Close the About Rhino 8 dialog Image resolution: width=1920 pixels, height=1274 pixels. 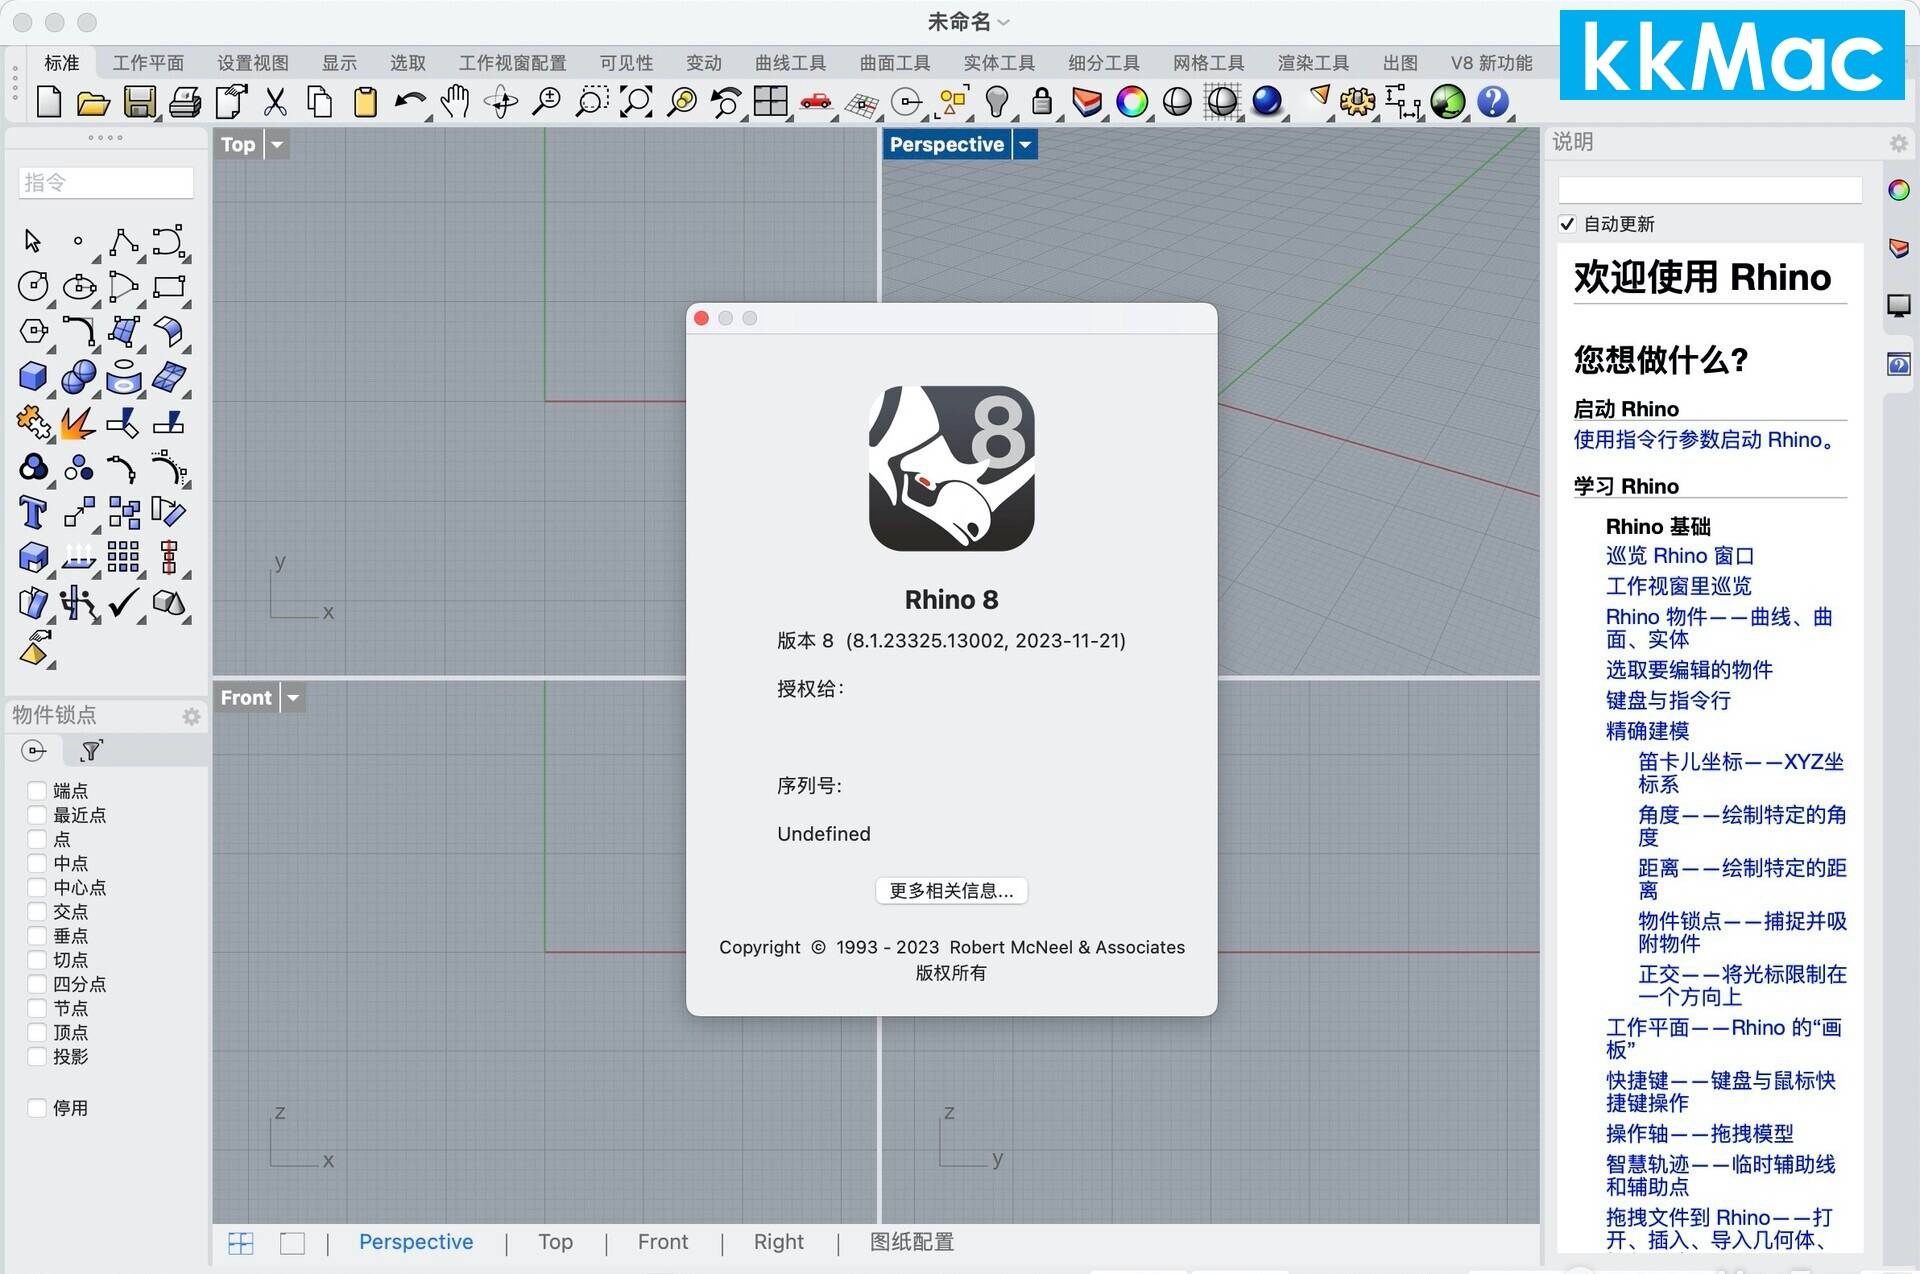(701, 318)
